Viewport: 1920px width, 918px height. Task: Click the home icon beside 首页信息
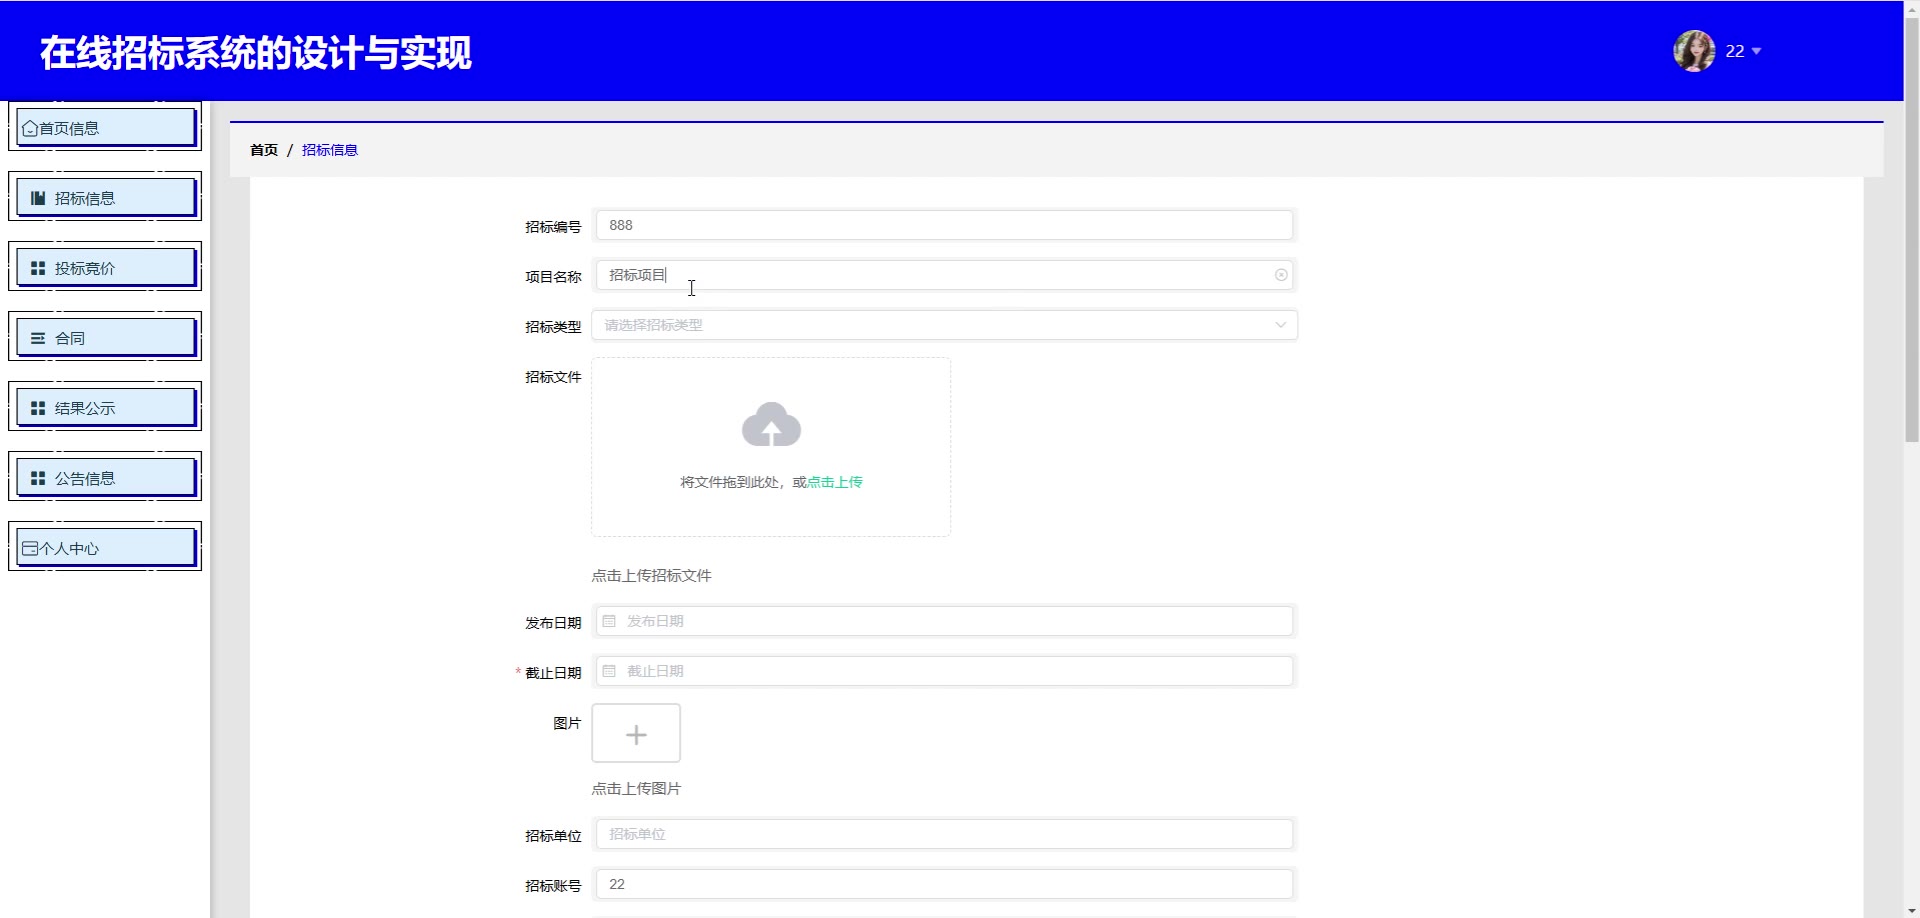[x=30, y=128]
